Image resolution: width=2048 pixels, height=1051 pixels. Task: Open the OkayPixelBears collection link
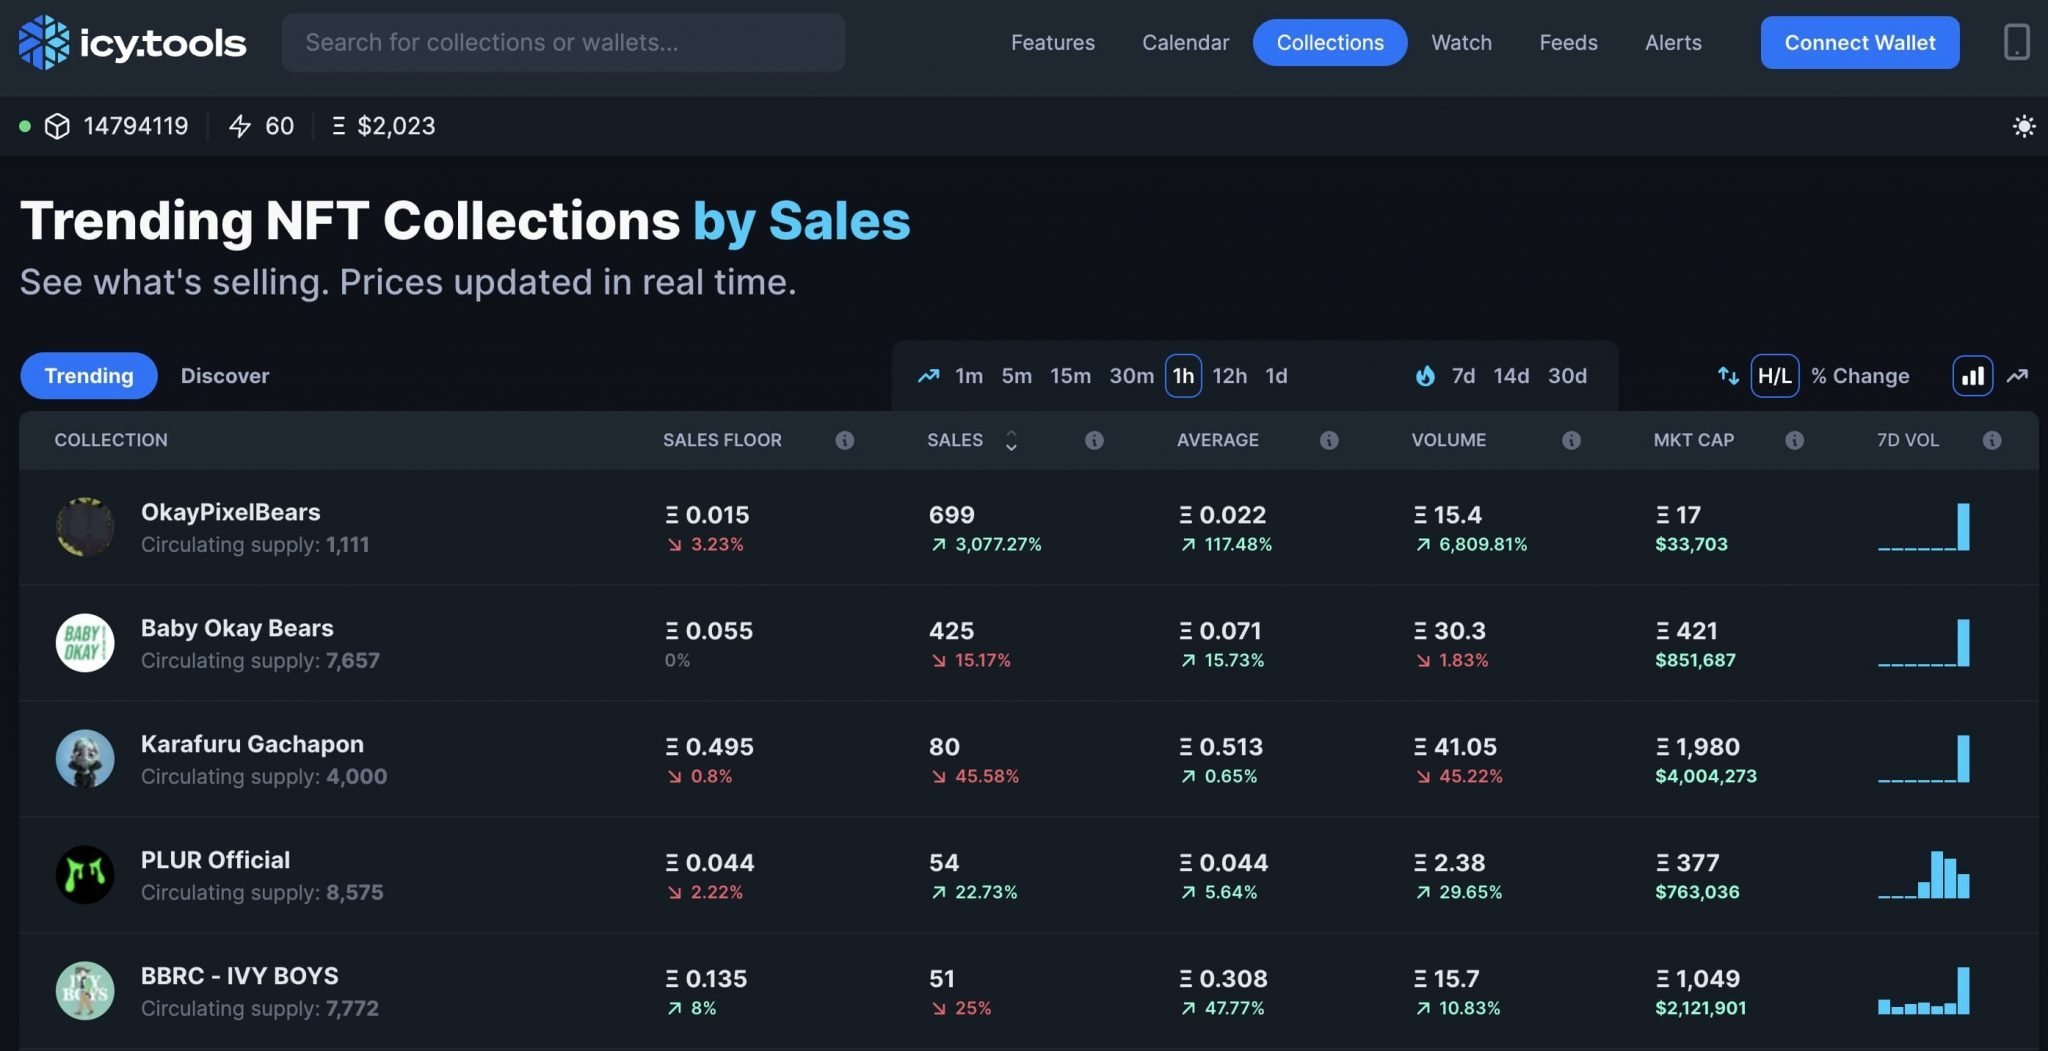point(231,512)
